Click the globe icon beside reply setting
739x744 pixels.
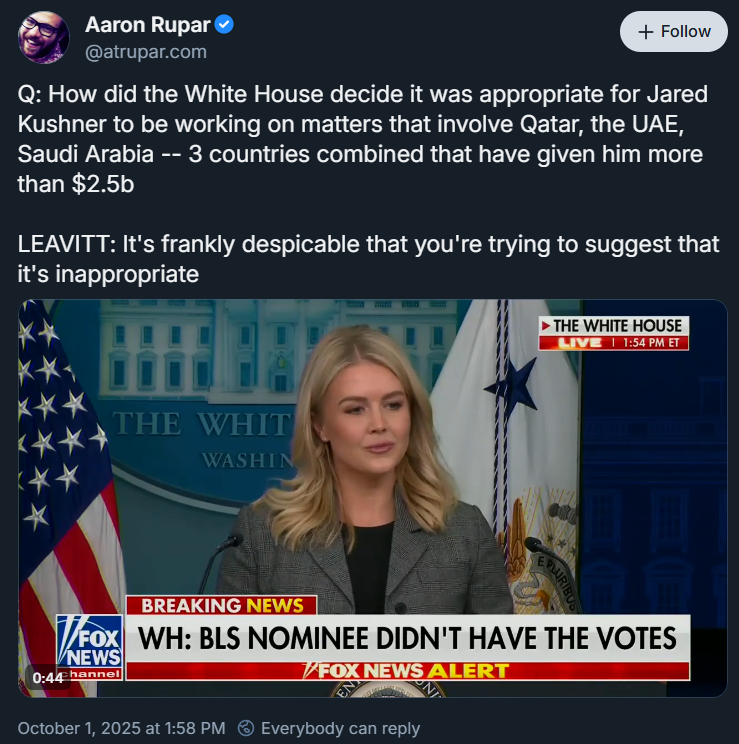245,728
